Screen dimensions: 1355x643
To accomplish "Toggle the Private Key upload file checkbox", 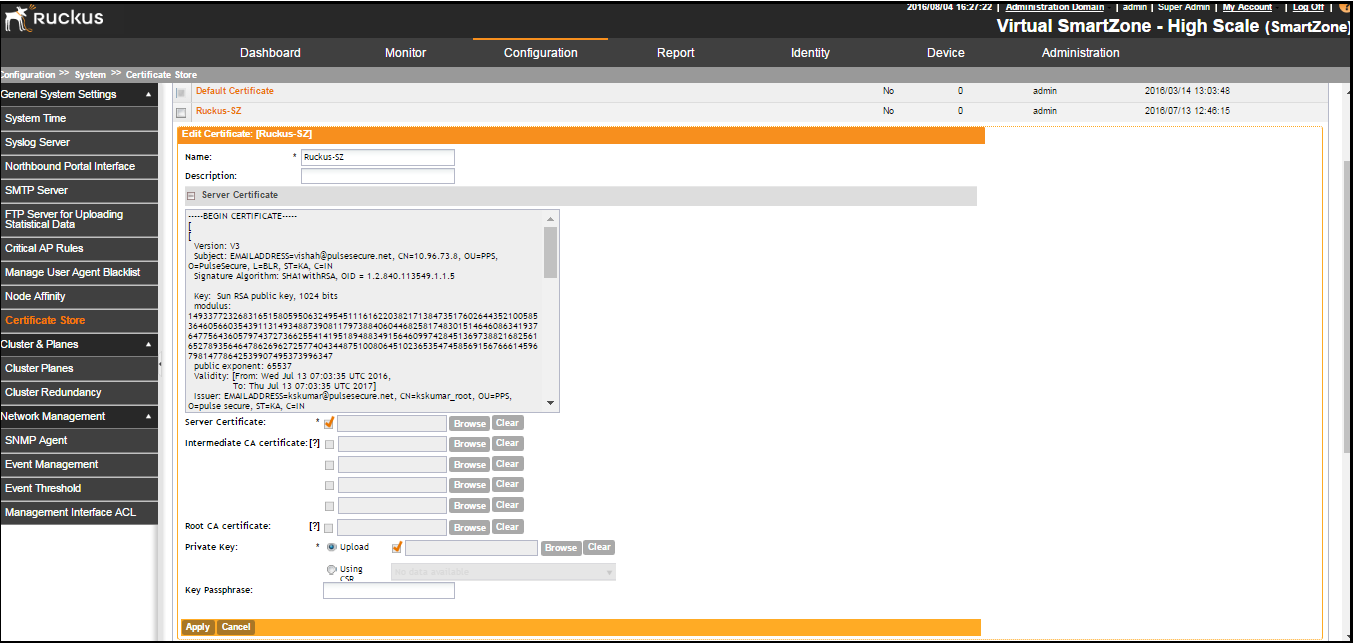I will click(397, 547).
